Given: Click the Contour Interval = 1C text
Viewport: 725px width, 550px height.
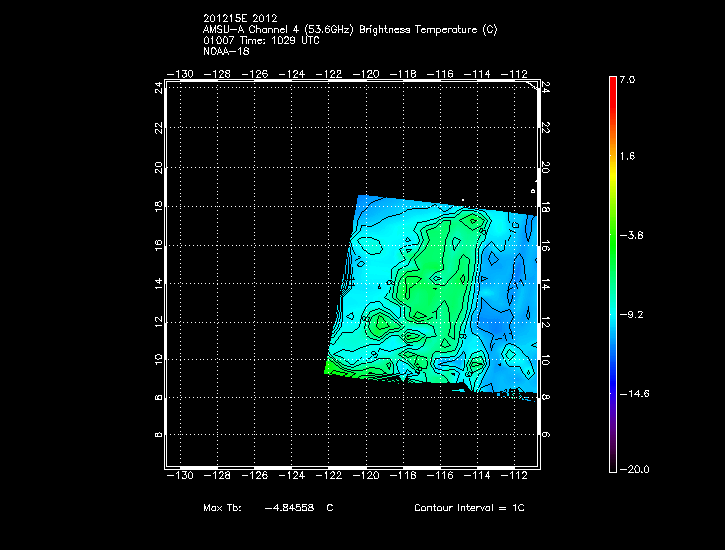Looking at the screenshot, I should [x=469, y=508].
